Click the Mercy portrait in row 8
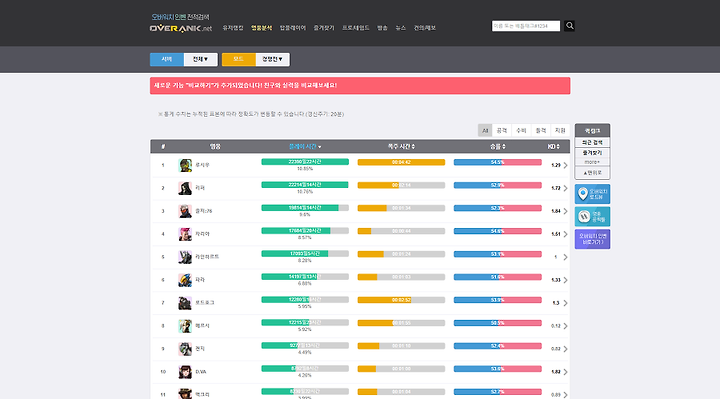Image resolution: width=720 pixels, height=399 pixels. click(x=185, y=326)
